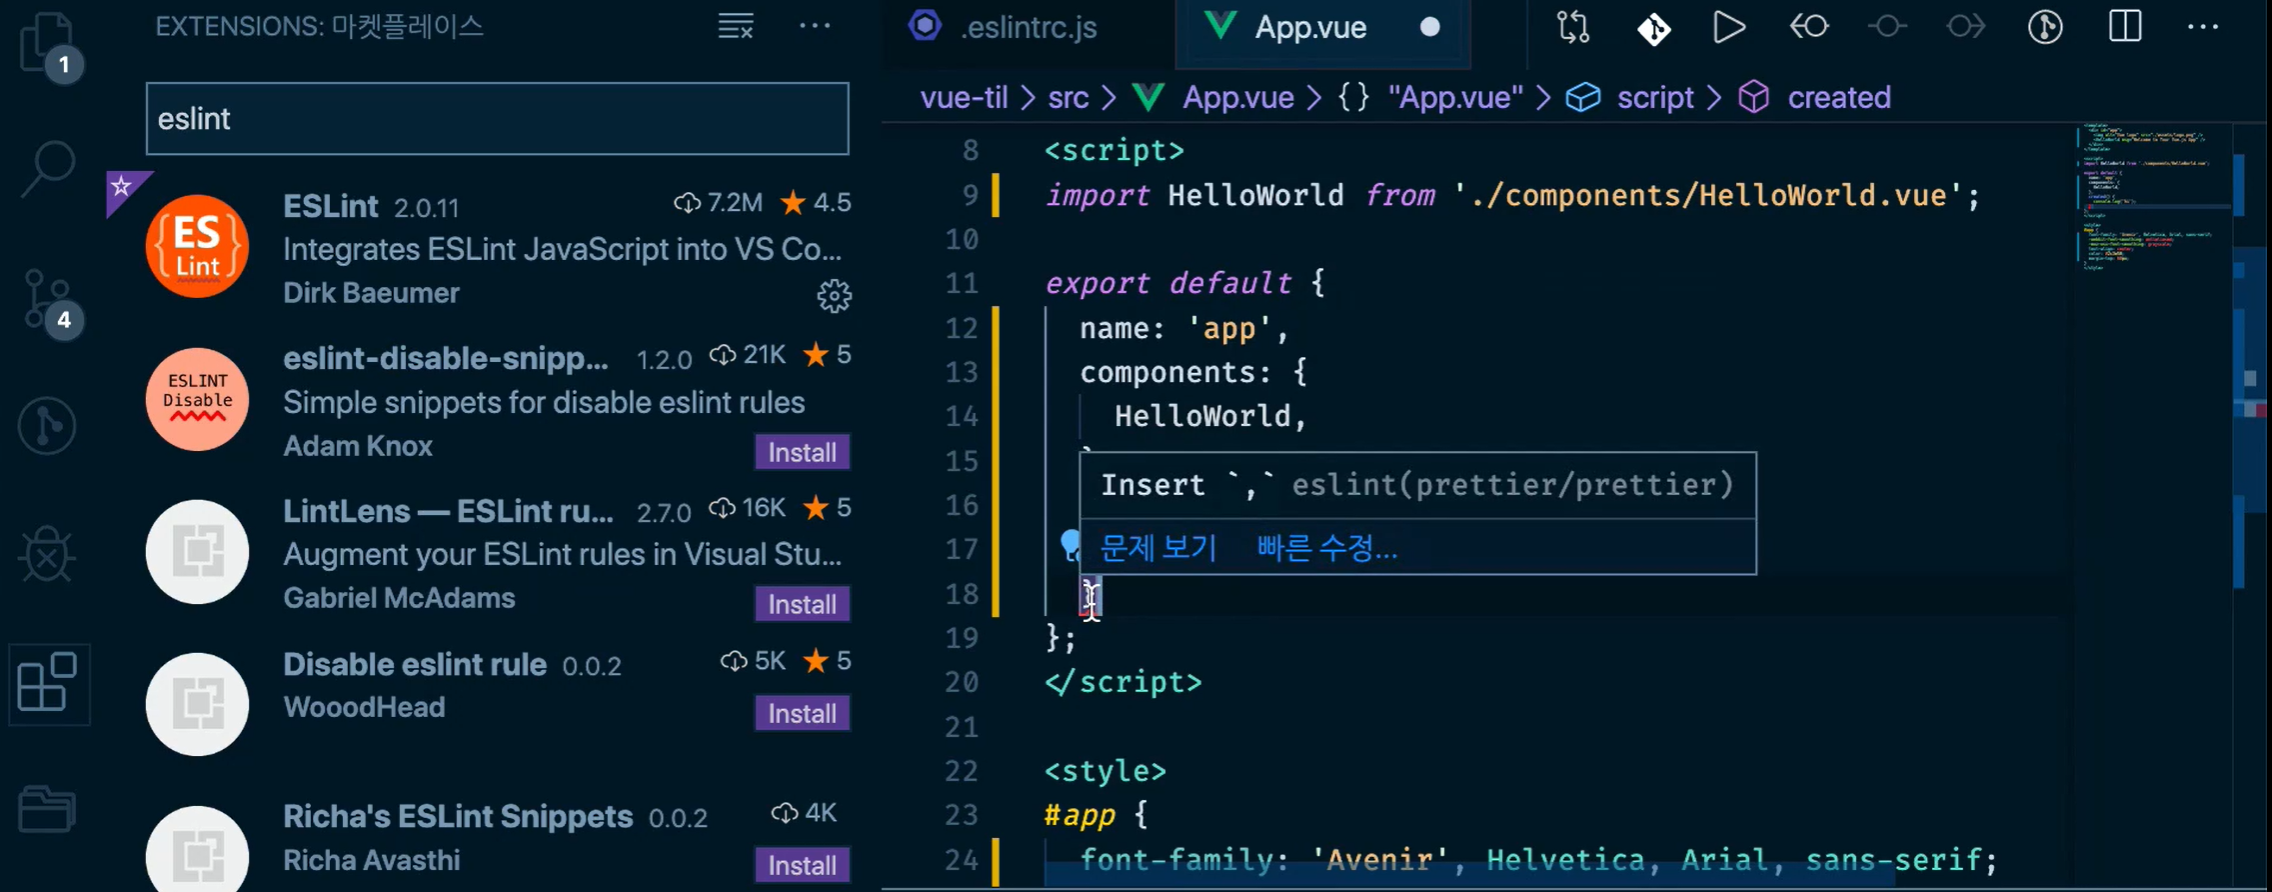2272x892 pixels.
Task: Open the LintLens — ESLint ru... extension entry
Action: [497, 552]
